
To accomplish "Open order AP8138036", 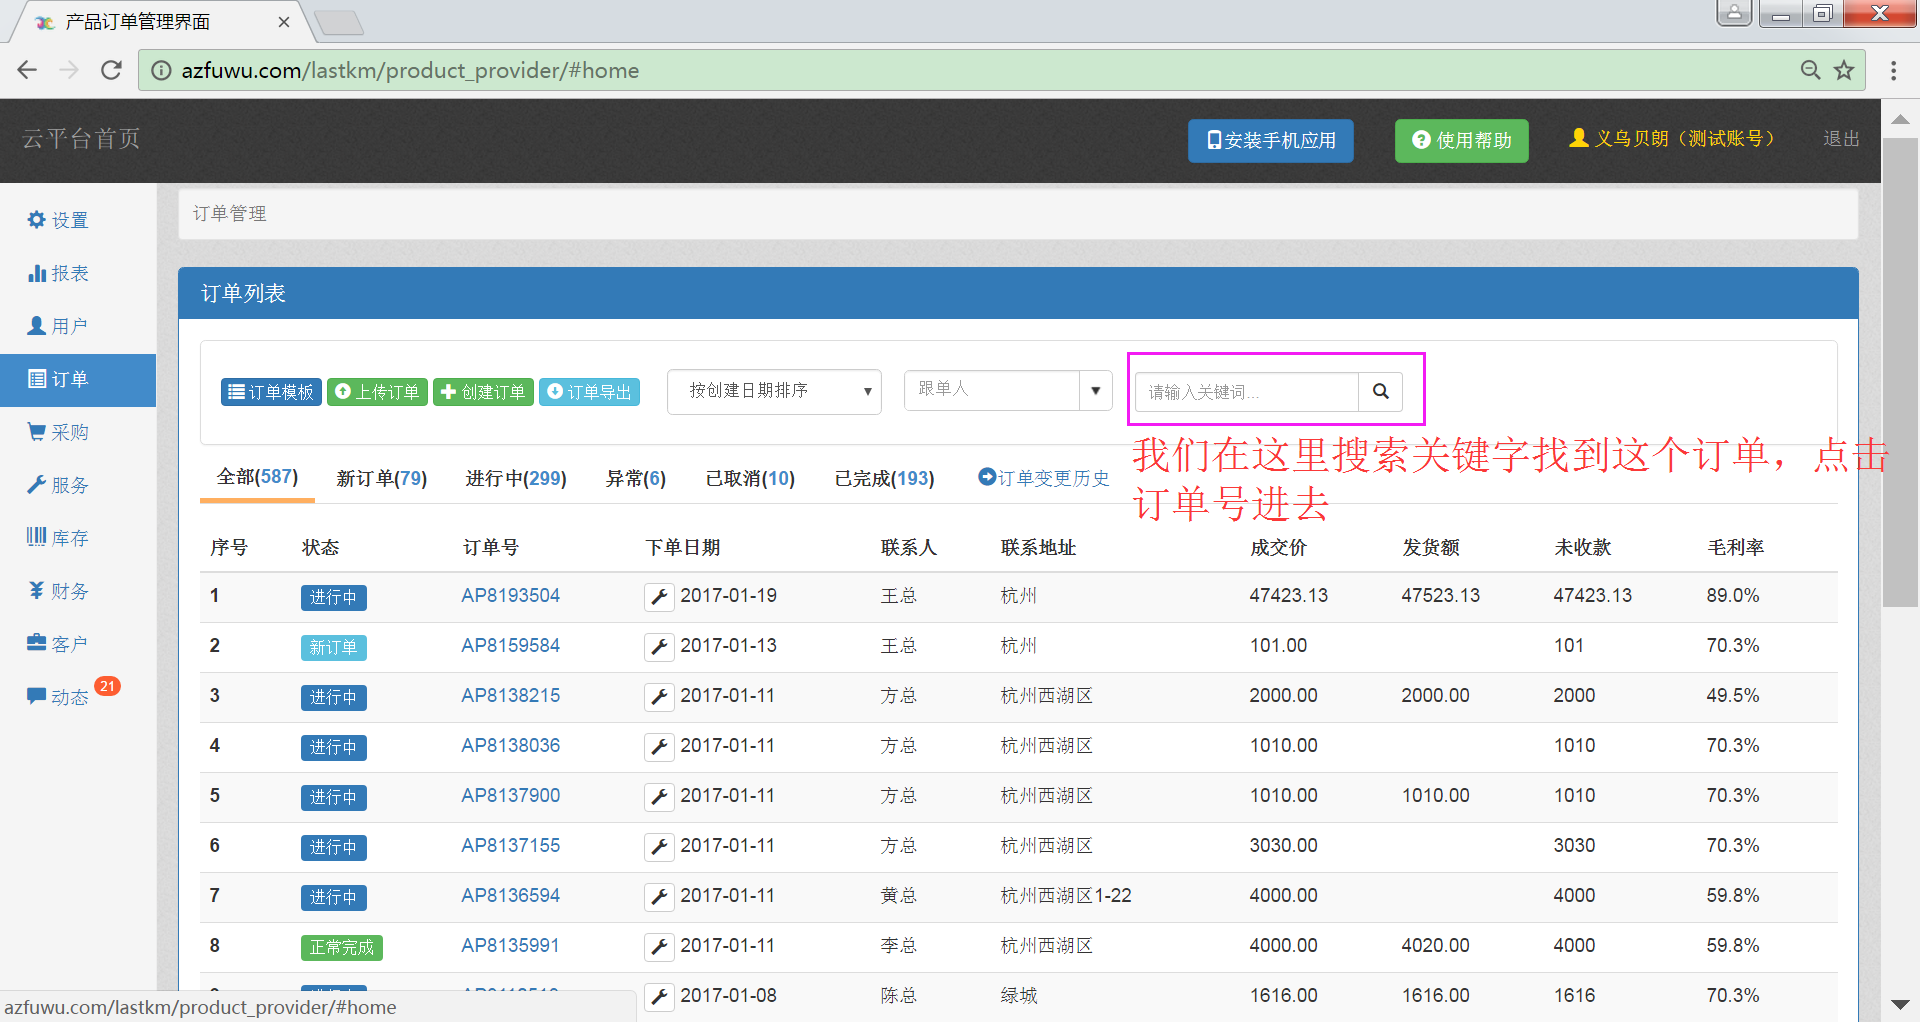I will pyautogui.click(x=510, y=745).
